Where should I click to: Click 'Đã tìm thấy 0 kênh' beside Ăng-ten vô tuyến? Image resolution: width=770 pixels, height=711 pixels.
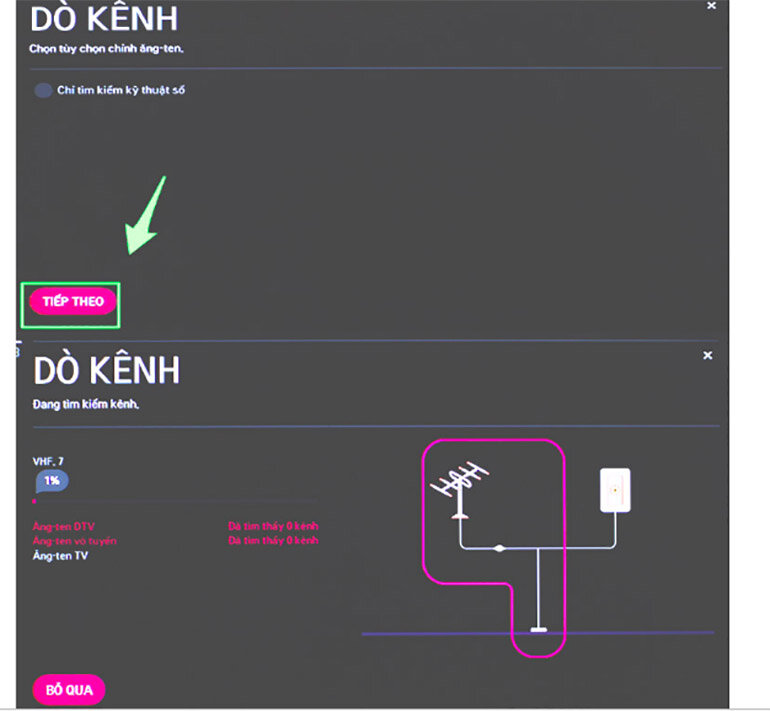(x=273, y=540)
